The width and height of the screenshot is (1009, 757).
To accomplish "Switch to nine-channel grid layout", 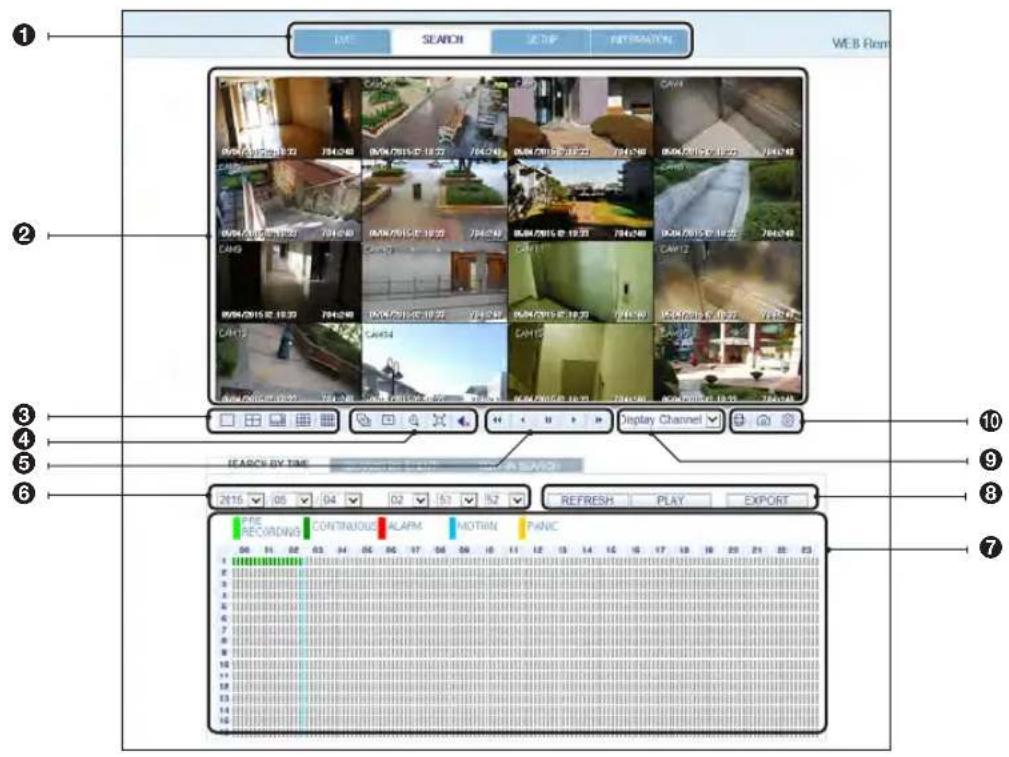I will coord(302,420).
